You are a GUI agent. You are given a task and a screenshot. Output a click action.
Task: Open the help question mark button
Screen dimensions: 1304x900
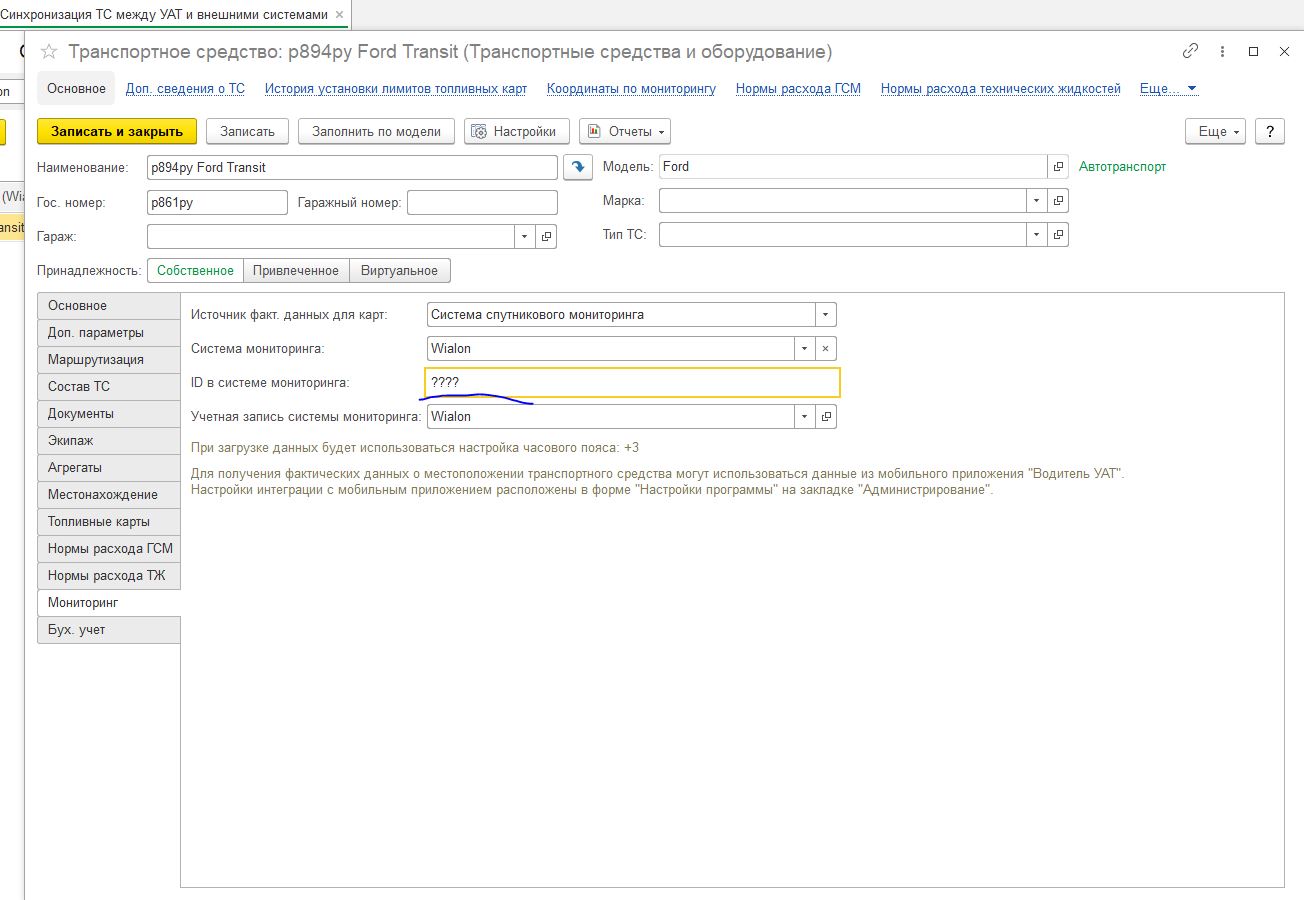click(1269, 131)
